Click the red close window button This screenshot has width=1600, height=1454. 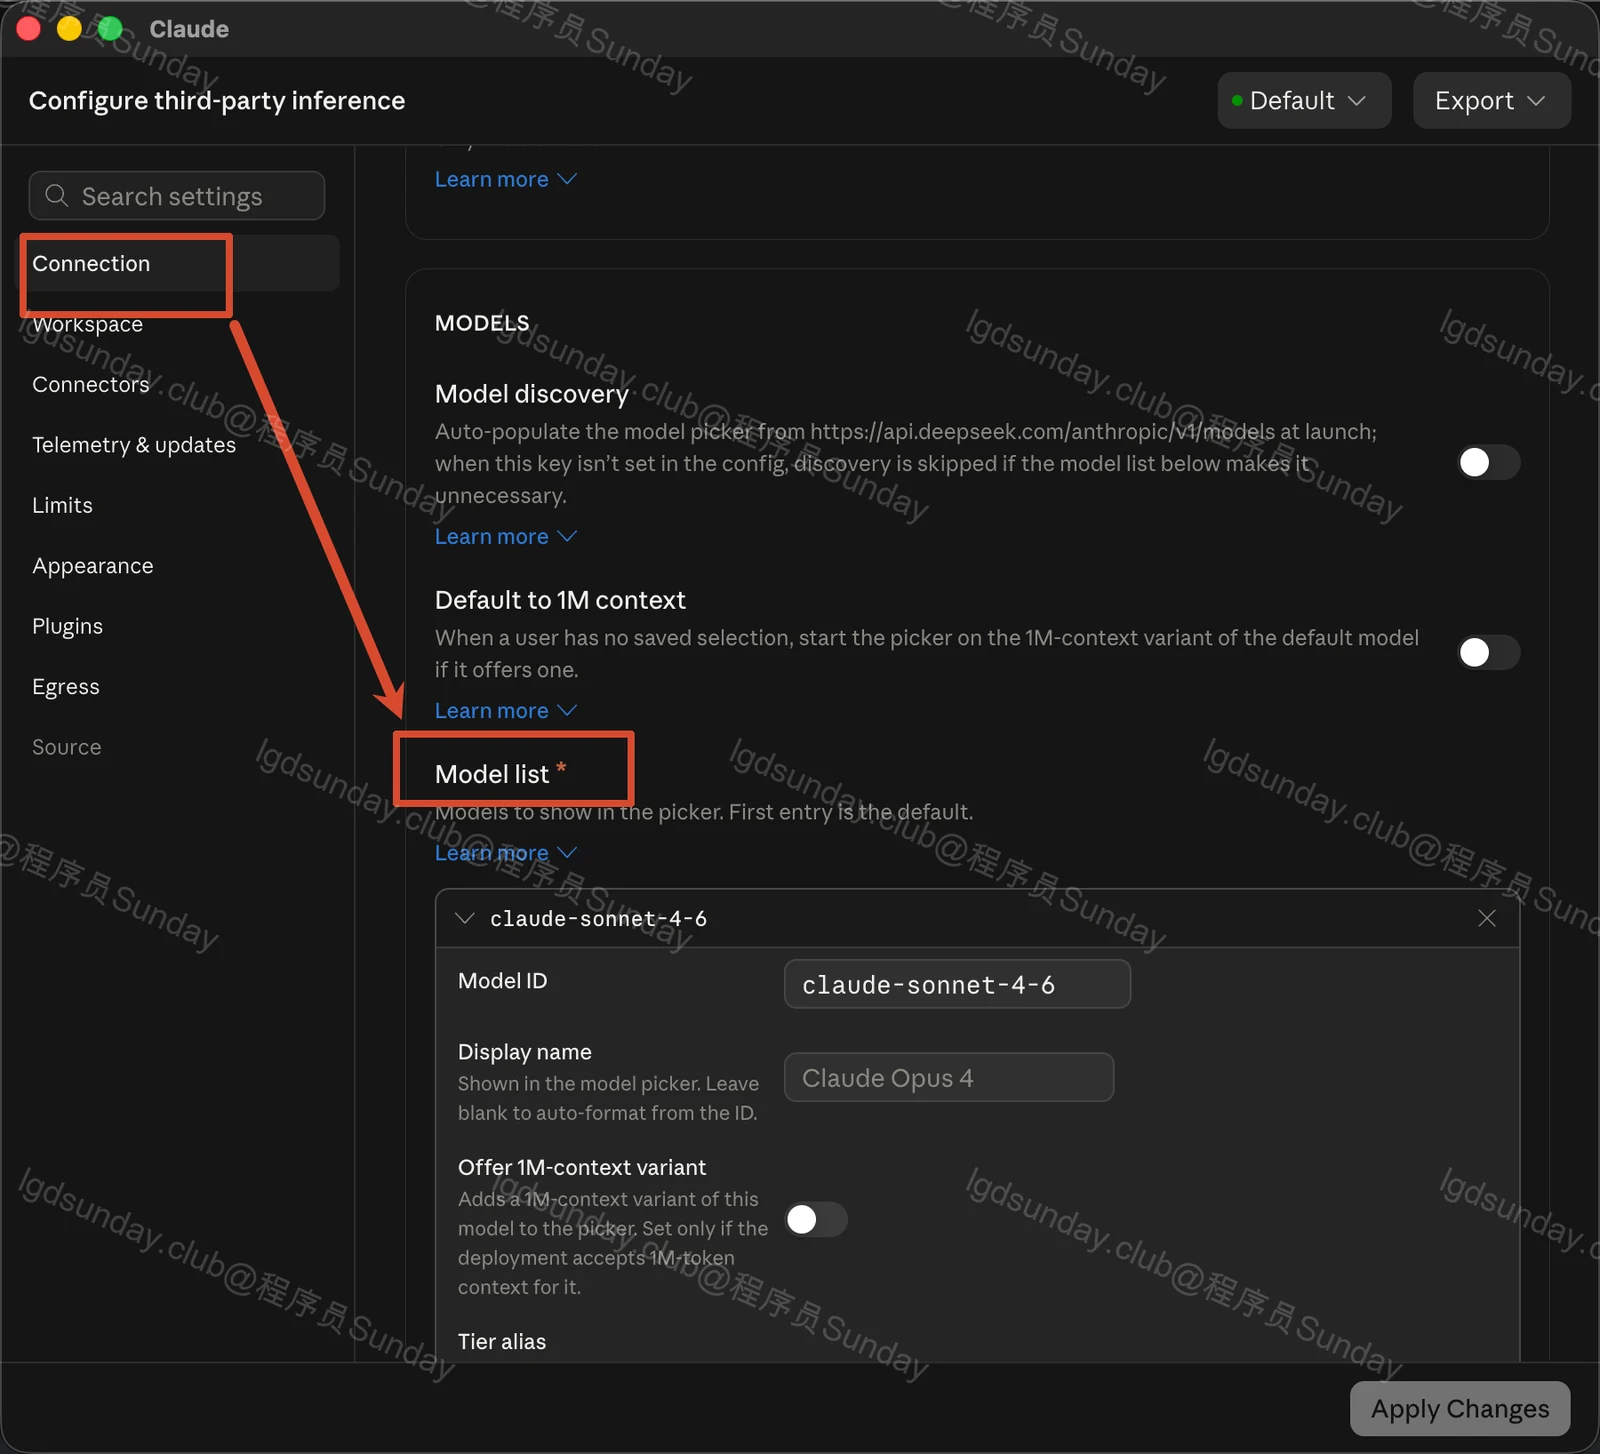tap(29, 28)
